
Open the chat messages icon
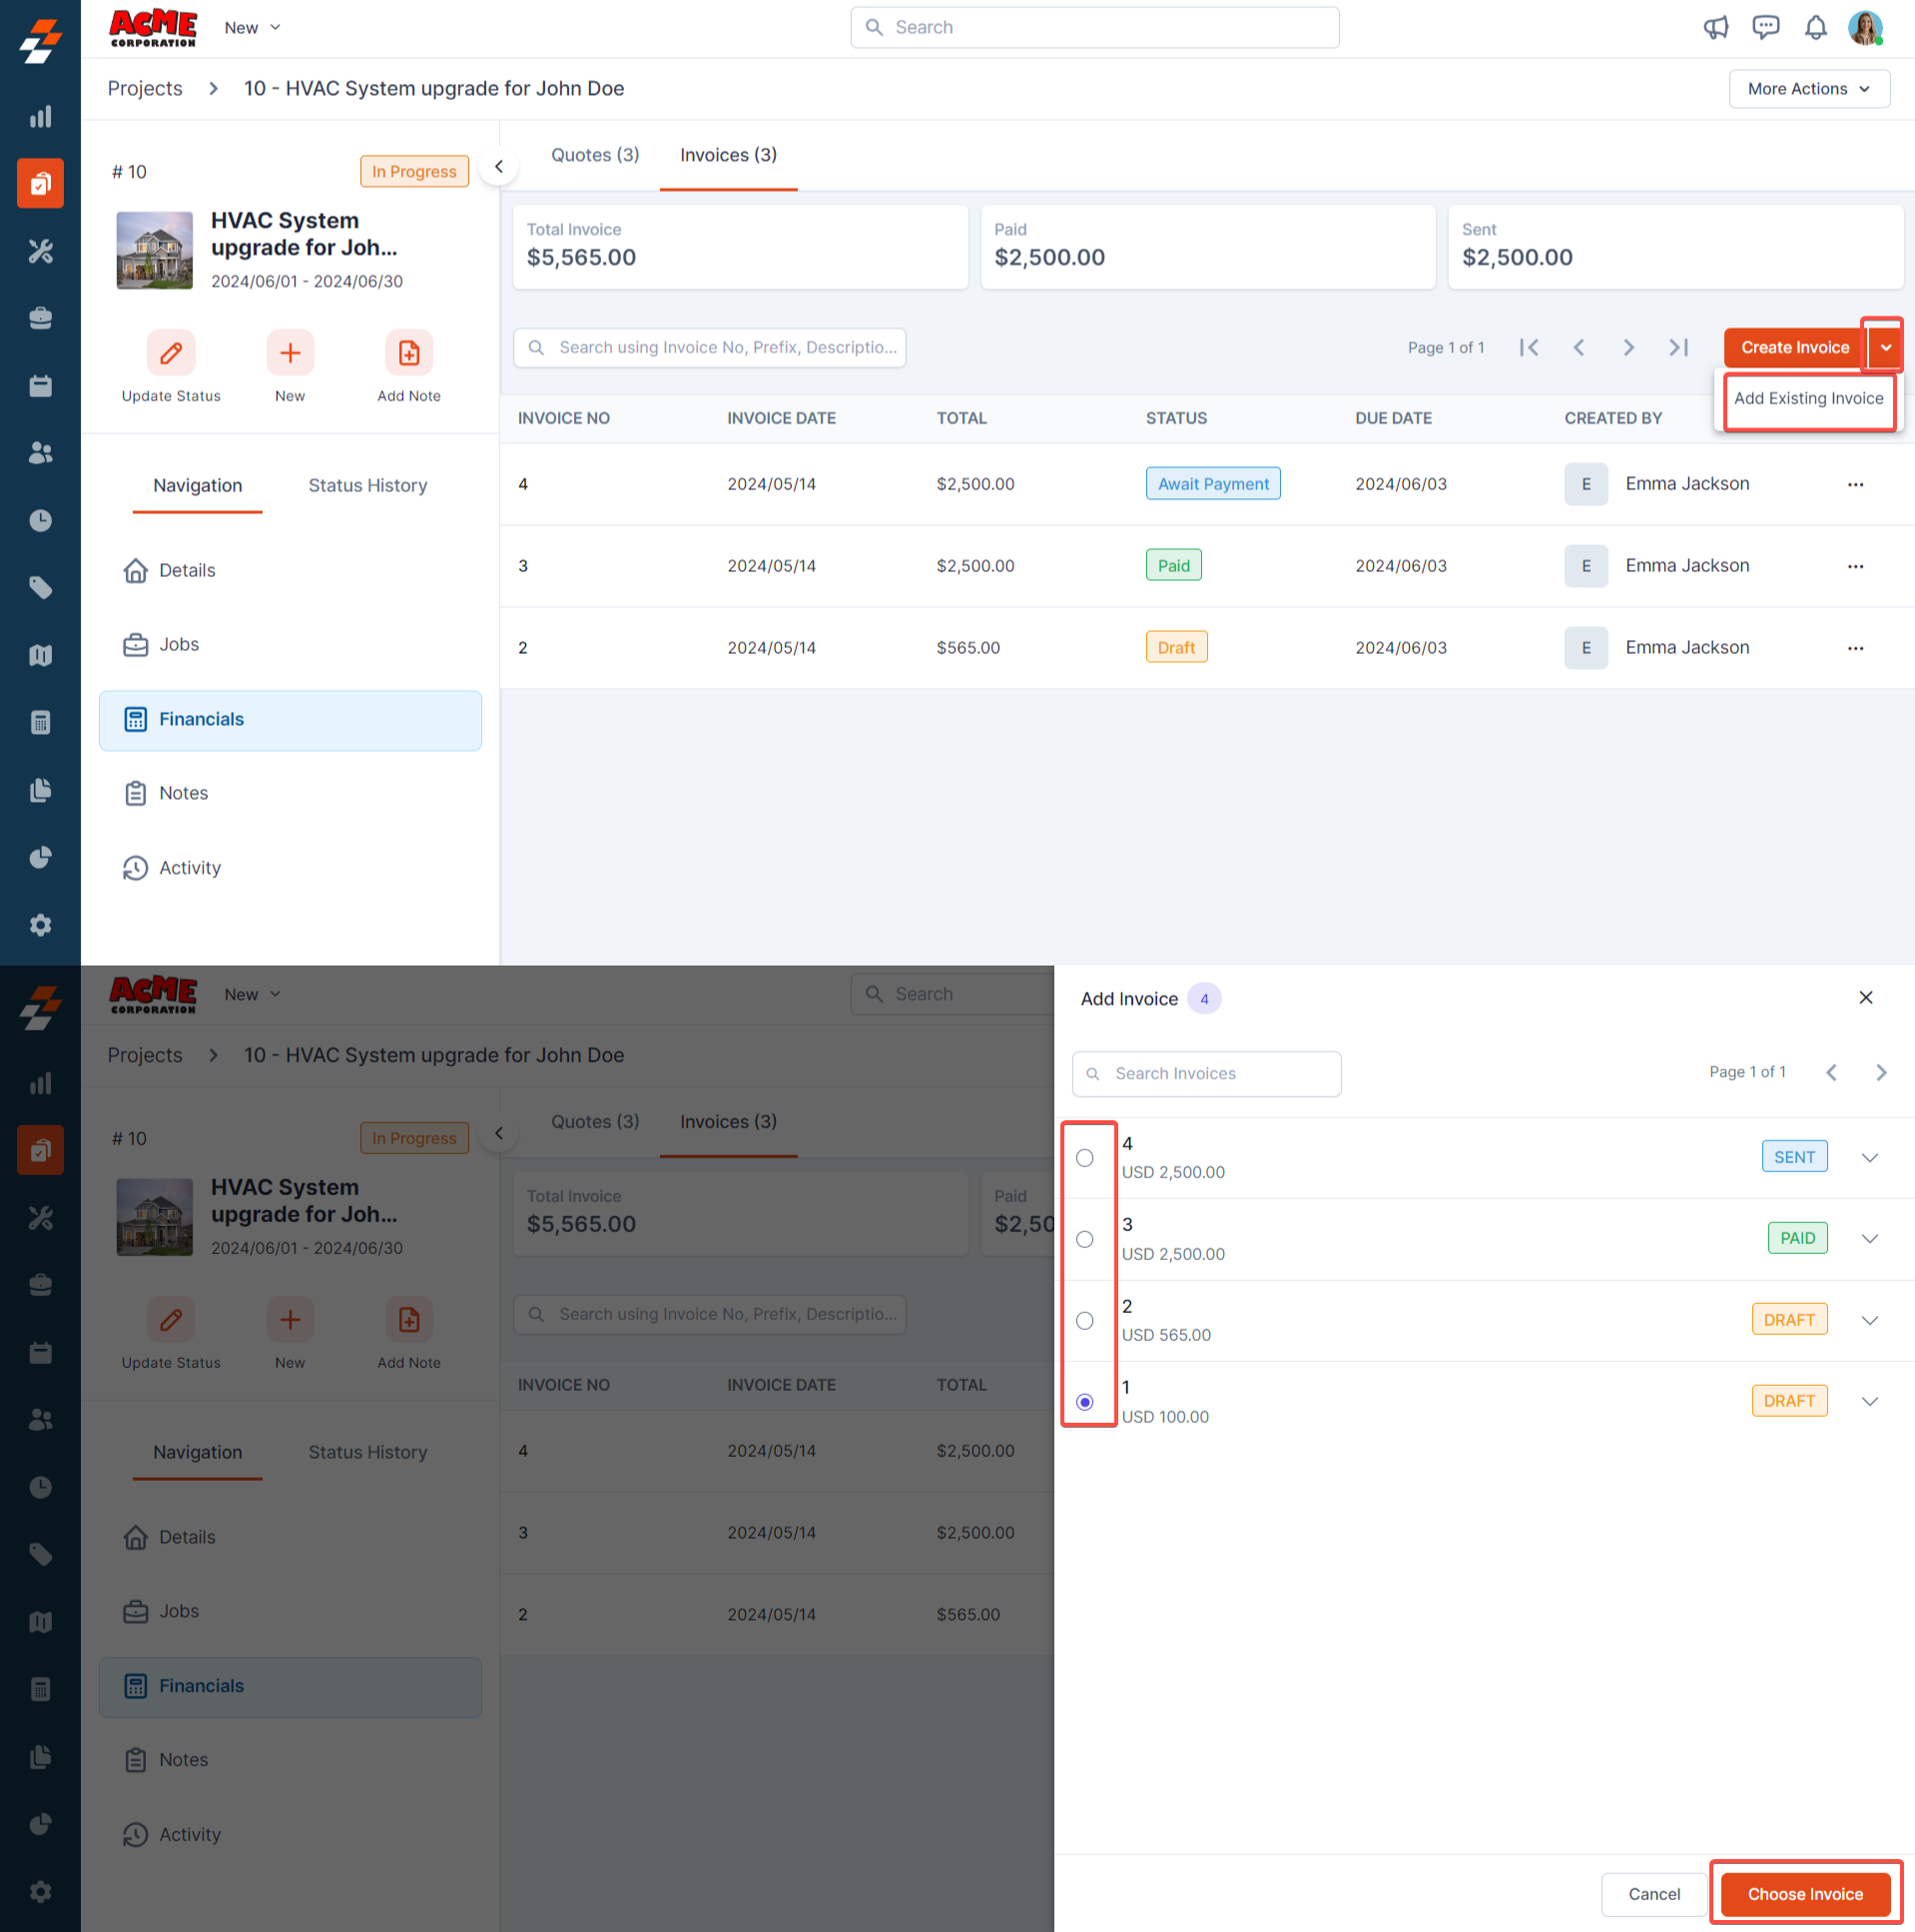1766,28
